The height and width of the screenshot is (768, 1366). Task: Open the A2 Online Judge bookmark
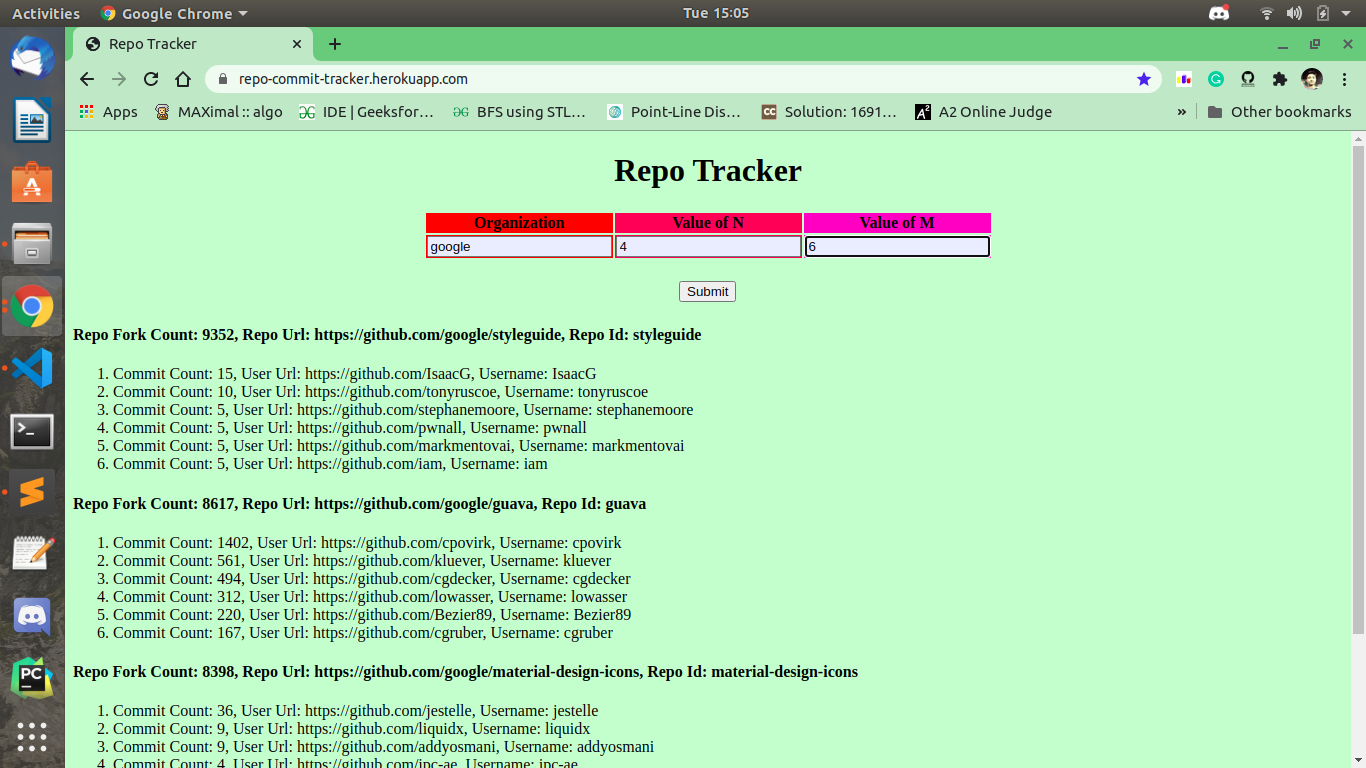click(x=983, y=112)
